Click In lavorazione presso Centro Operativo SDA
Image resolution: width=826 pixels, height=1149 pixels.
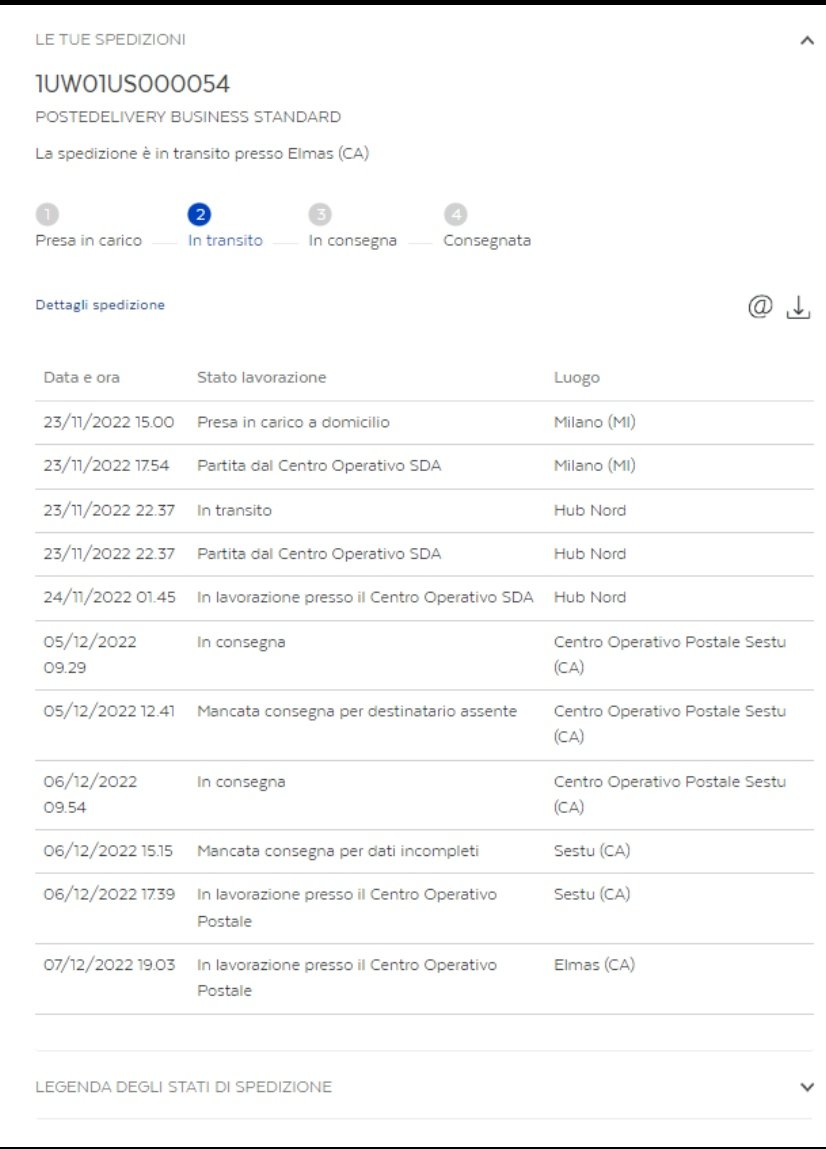point(365,597)
